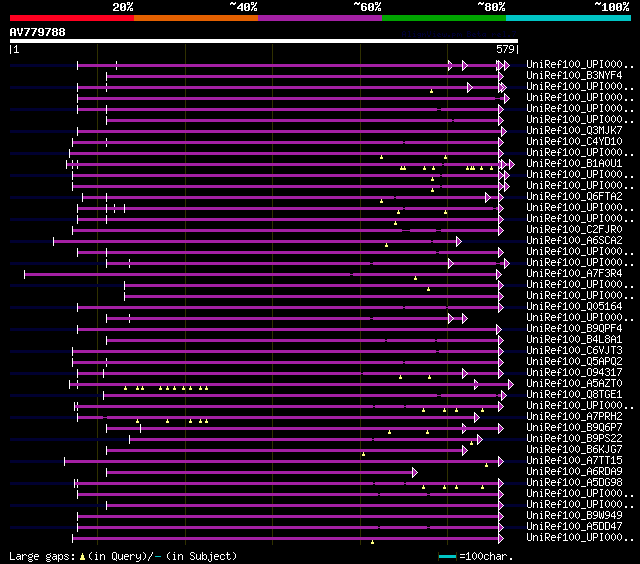Open hit UniRef100_B9Q6P7
The image size is (640, 564).
(x=574, y=428)
